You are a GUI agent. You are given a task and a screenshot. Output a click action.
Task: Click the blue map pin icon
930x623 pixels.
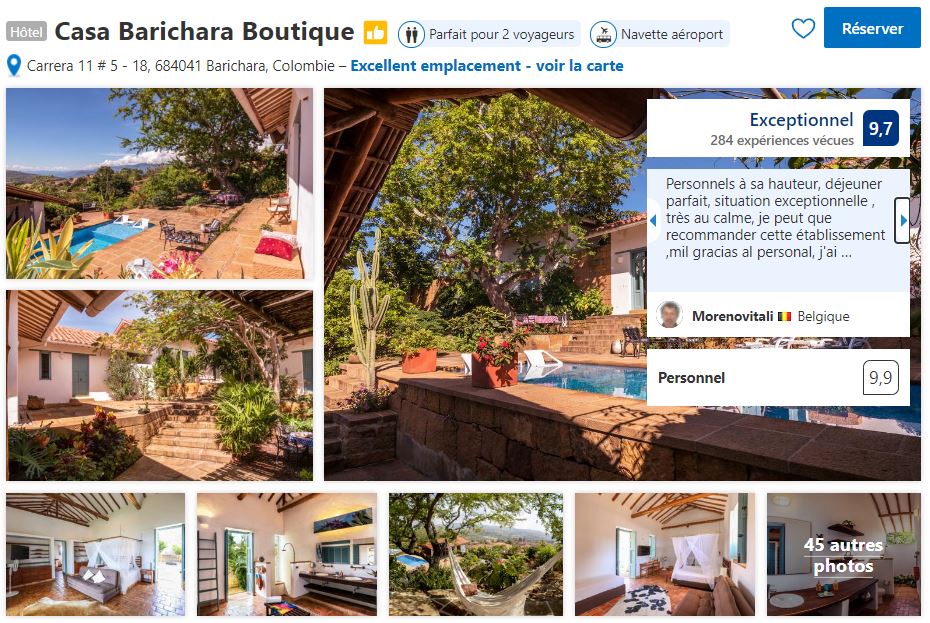(x=14, y=65)
